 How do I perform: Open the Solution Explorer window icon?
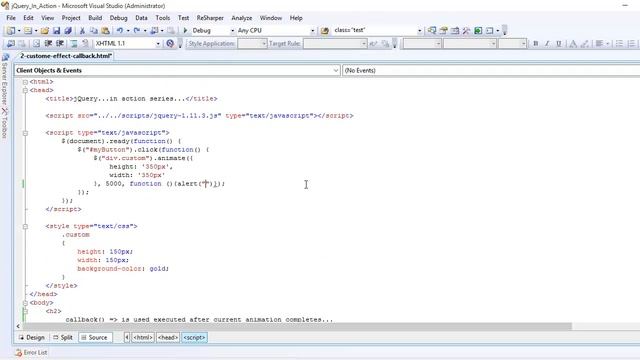[x=432, y=31]
